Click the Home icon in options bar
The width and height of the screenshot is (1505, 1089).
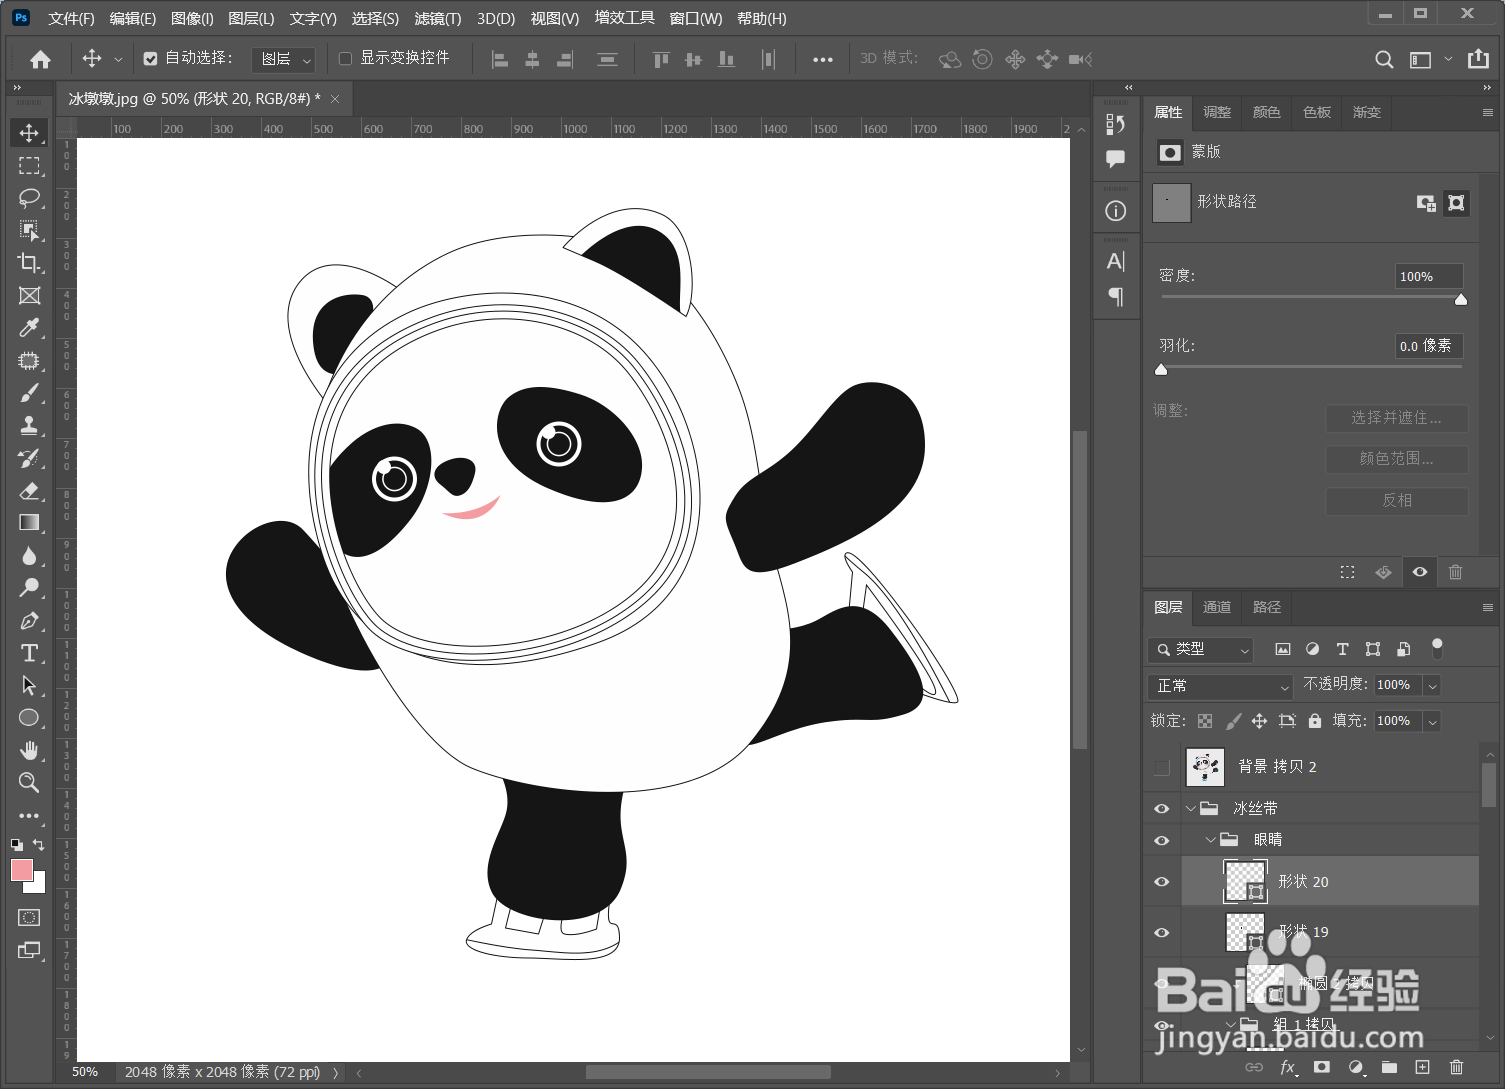click(40, 59)
